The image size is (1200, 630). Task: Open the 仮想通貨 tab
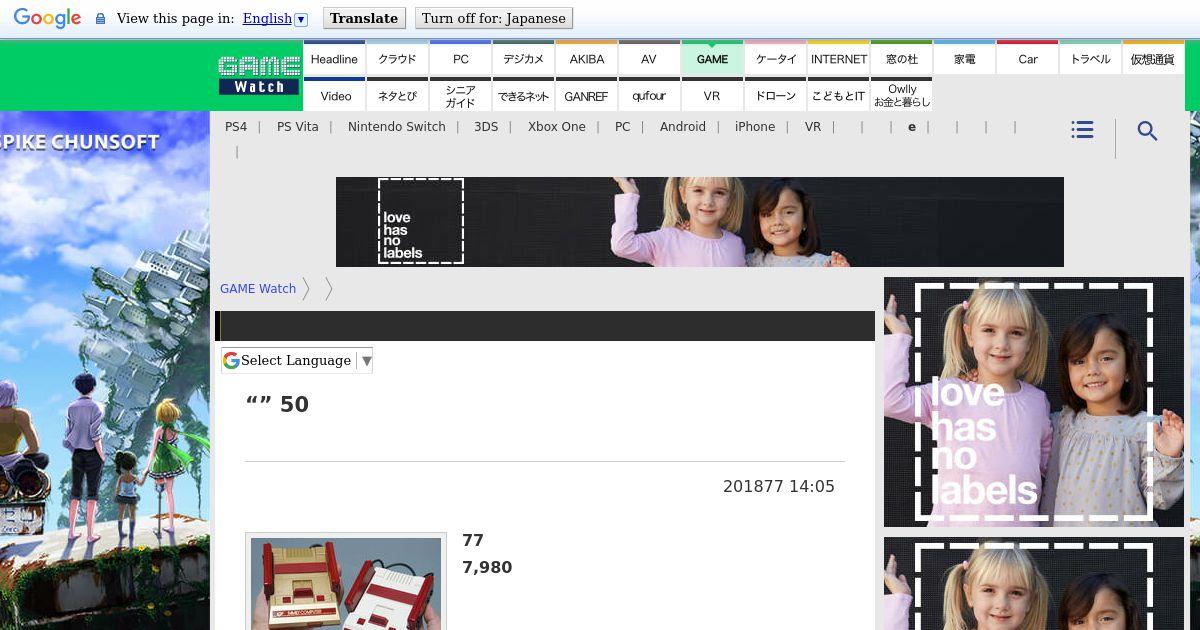click(1153, 58)
